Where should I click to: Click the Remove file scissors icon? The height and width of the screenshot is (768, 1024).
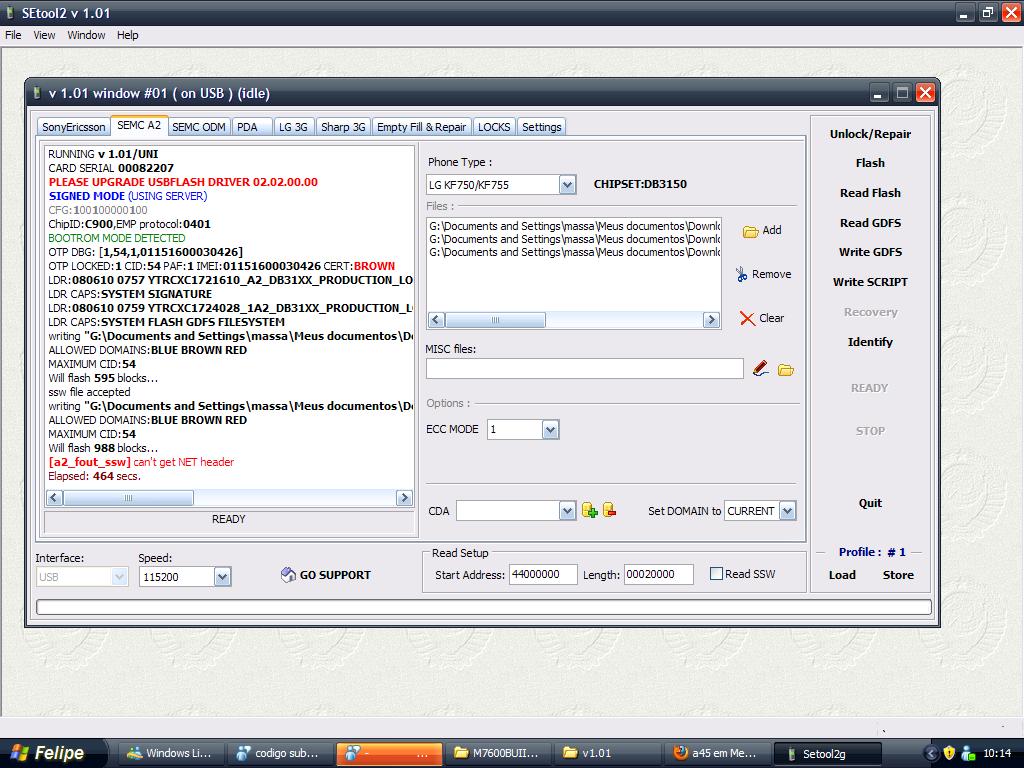point(741,274)
